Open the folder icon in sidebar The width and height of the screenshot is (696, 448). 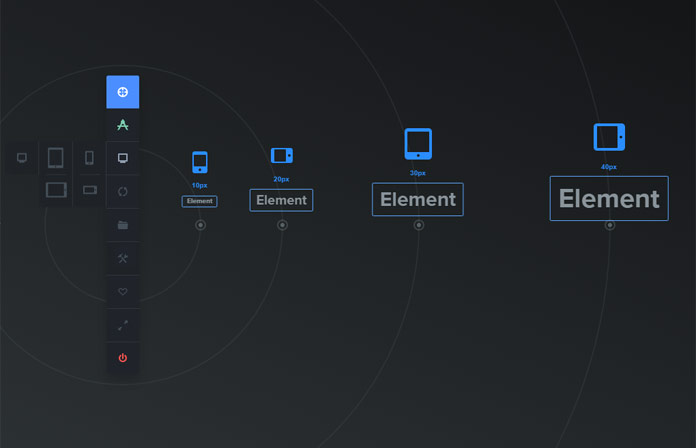pos(122,225)
